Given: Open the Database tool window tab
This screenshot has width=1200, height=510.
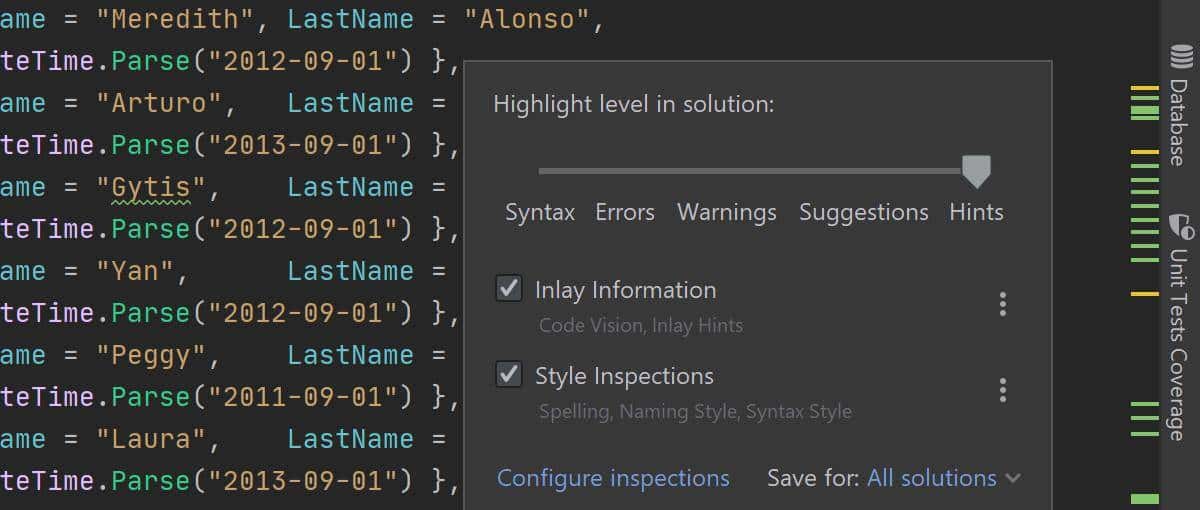Looking at the screenshot, I should coord(1180,120).
